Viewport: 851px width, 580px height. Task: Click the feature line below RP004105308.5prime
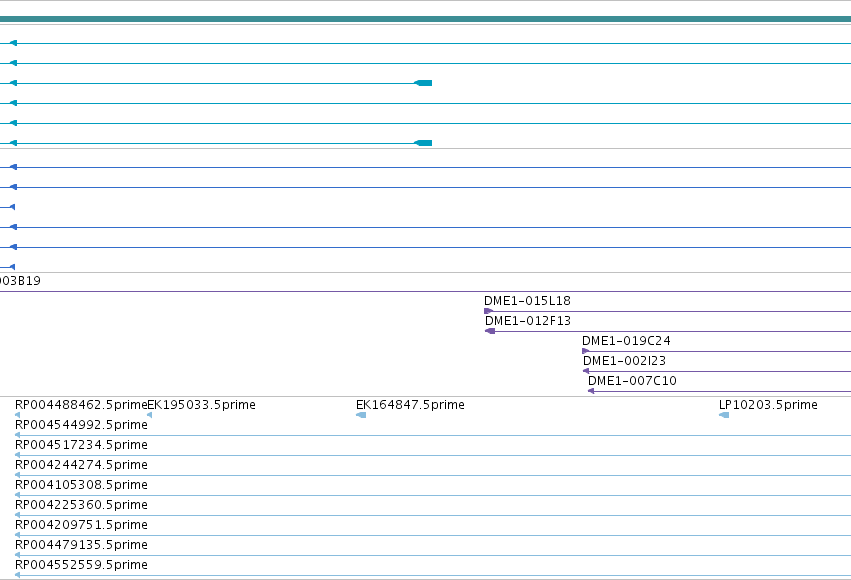433,495
